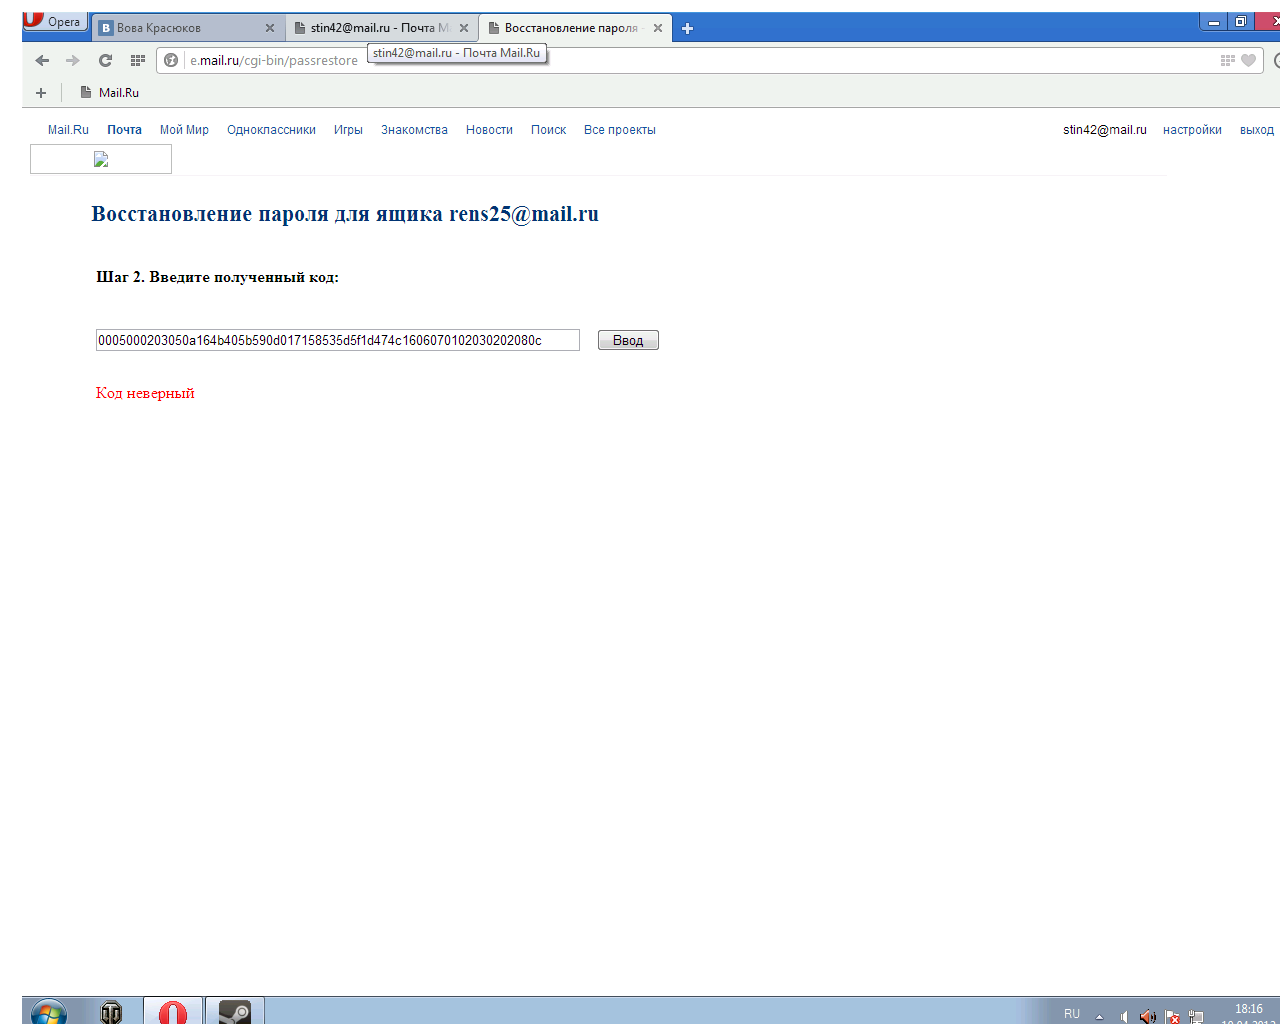Screen dimensions: 1280x1024
Task: Close the Восстановление пароля tab
Action: [x=658, y=28]
